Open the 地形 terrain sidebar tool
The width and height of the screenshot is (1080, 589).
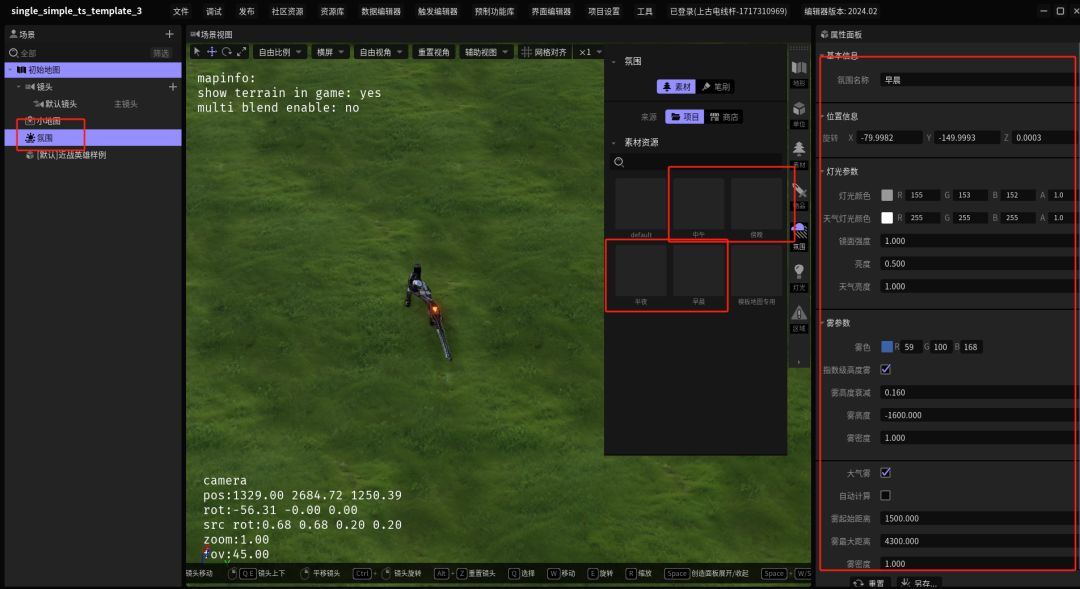[799, 72]
